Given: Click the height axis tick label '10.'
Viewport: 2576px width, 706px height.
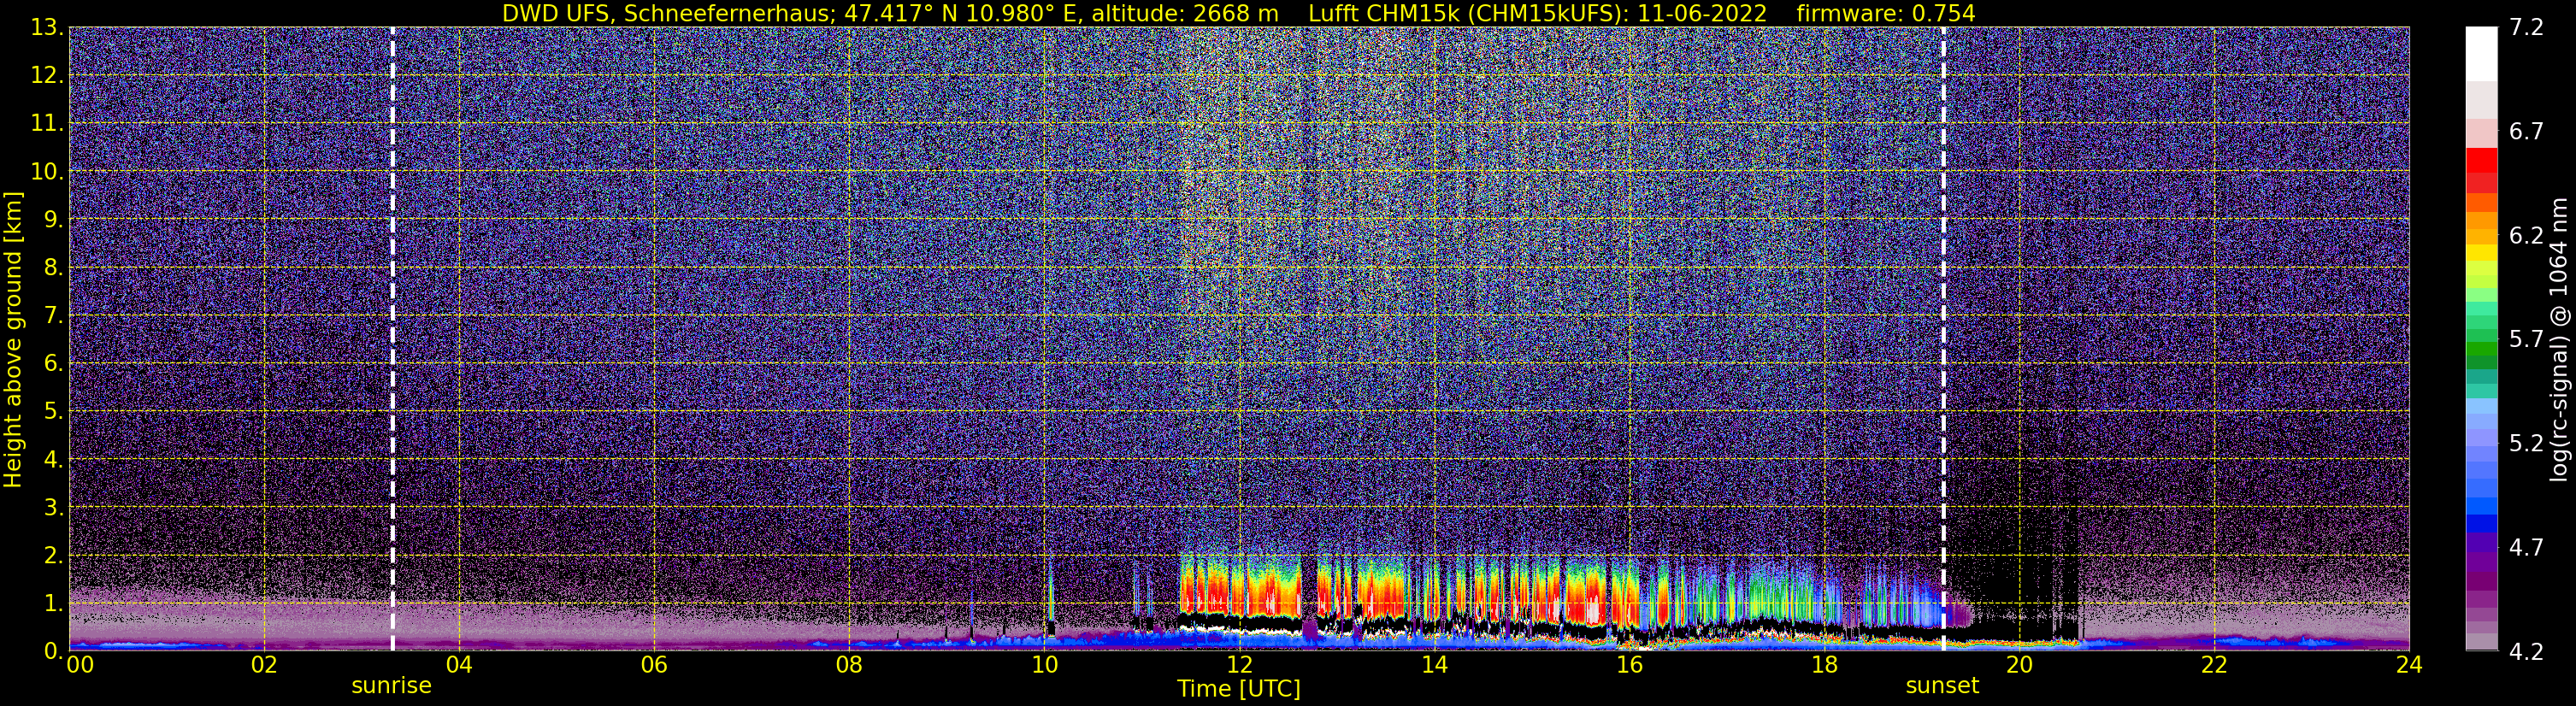Looking at the screenshot, I should tap(47, 171).
